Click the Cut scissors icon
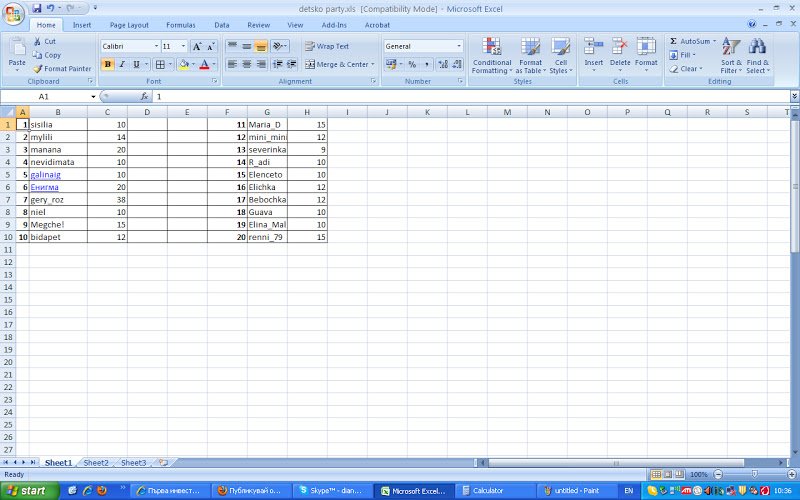 (38, 42)
